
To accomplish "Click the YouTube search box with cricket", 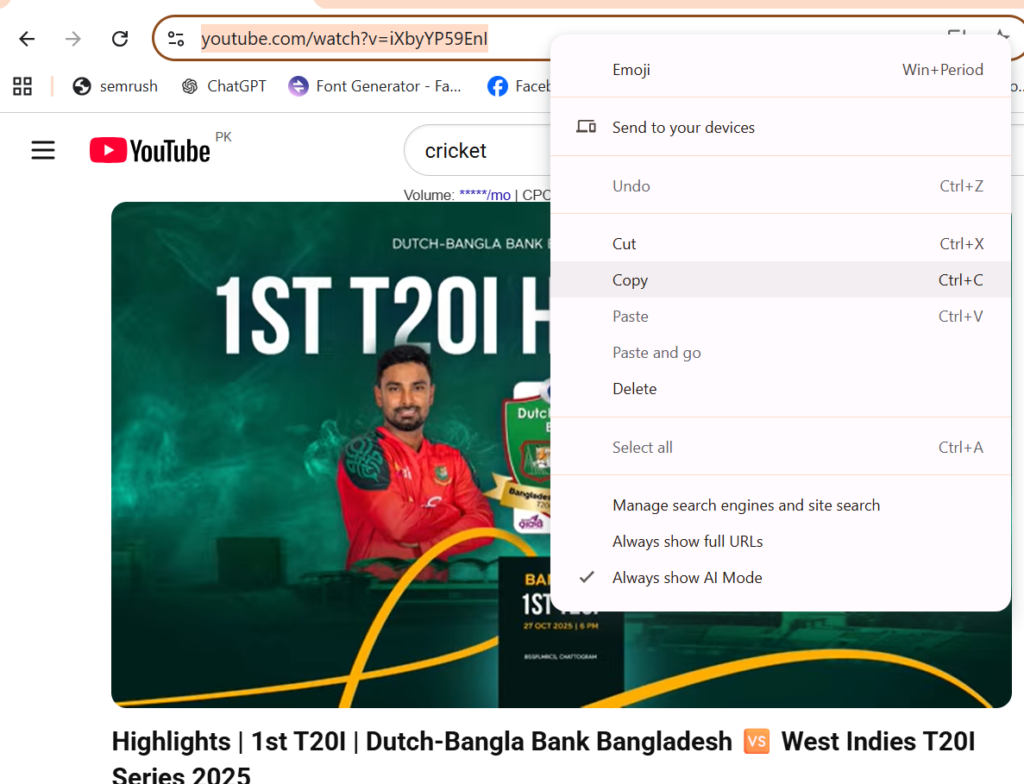I will 477,150.
